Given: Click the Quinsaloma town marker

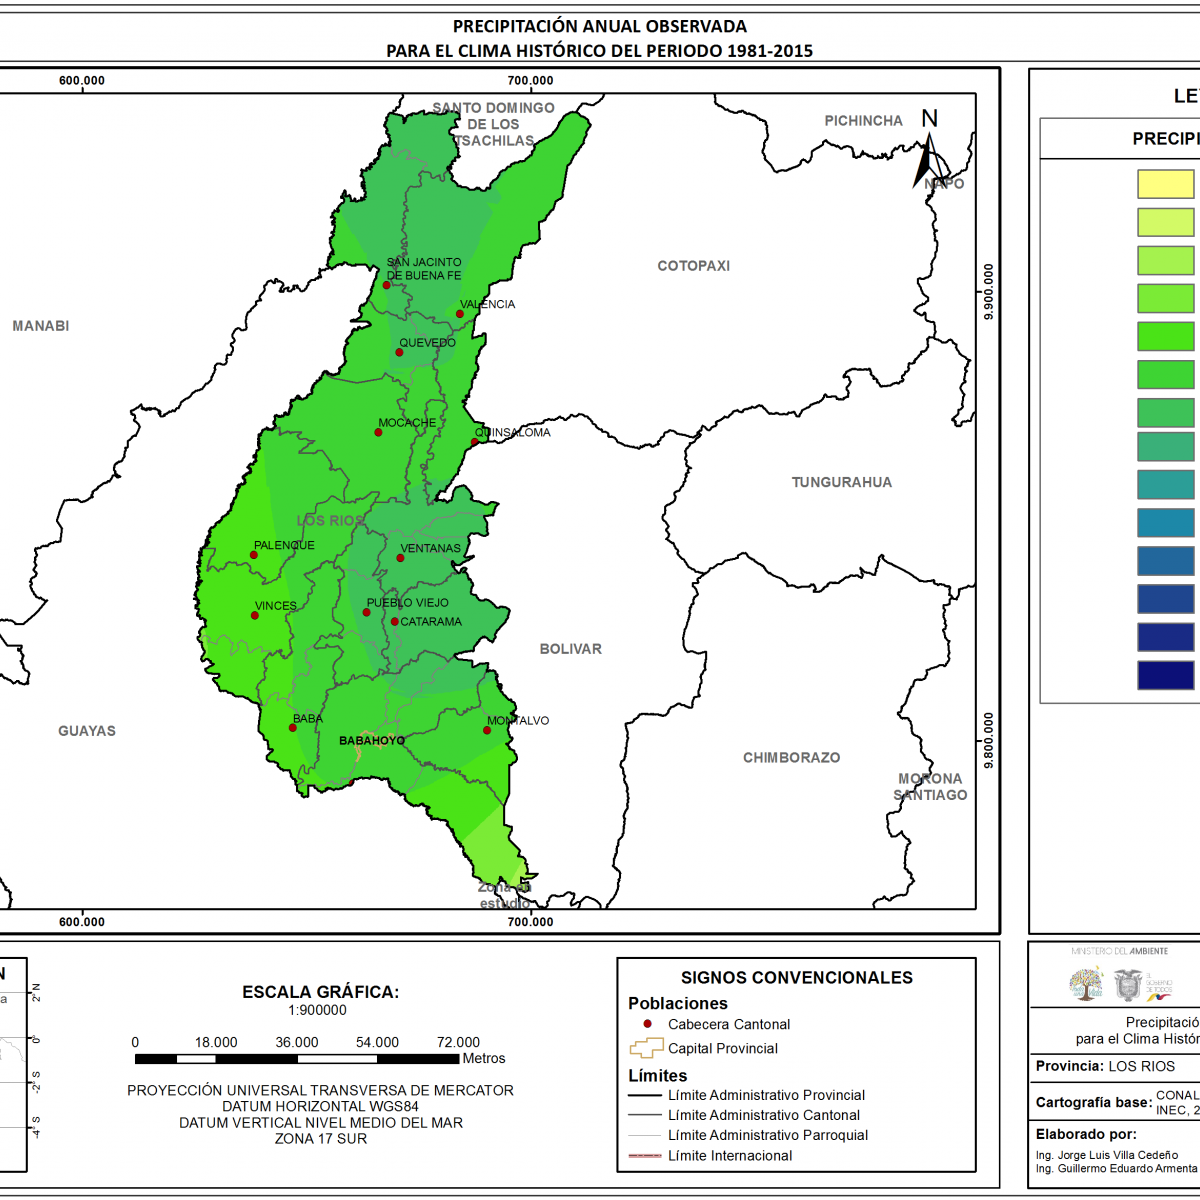Looking at the screenshot, I should 476,442.
